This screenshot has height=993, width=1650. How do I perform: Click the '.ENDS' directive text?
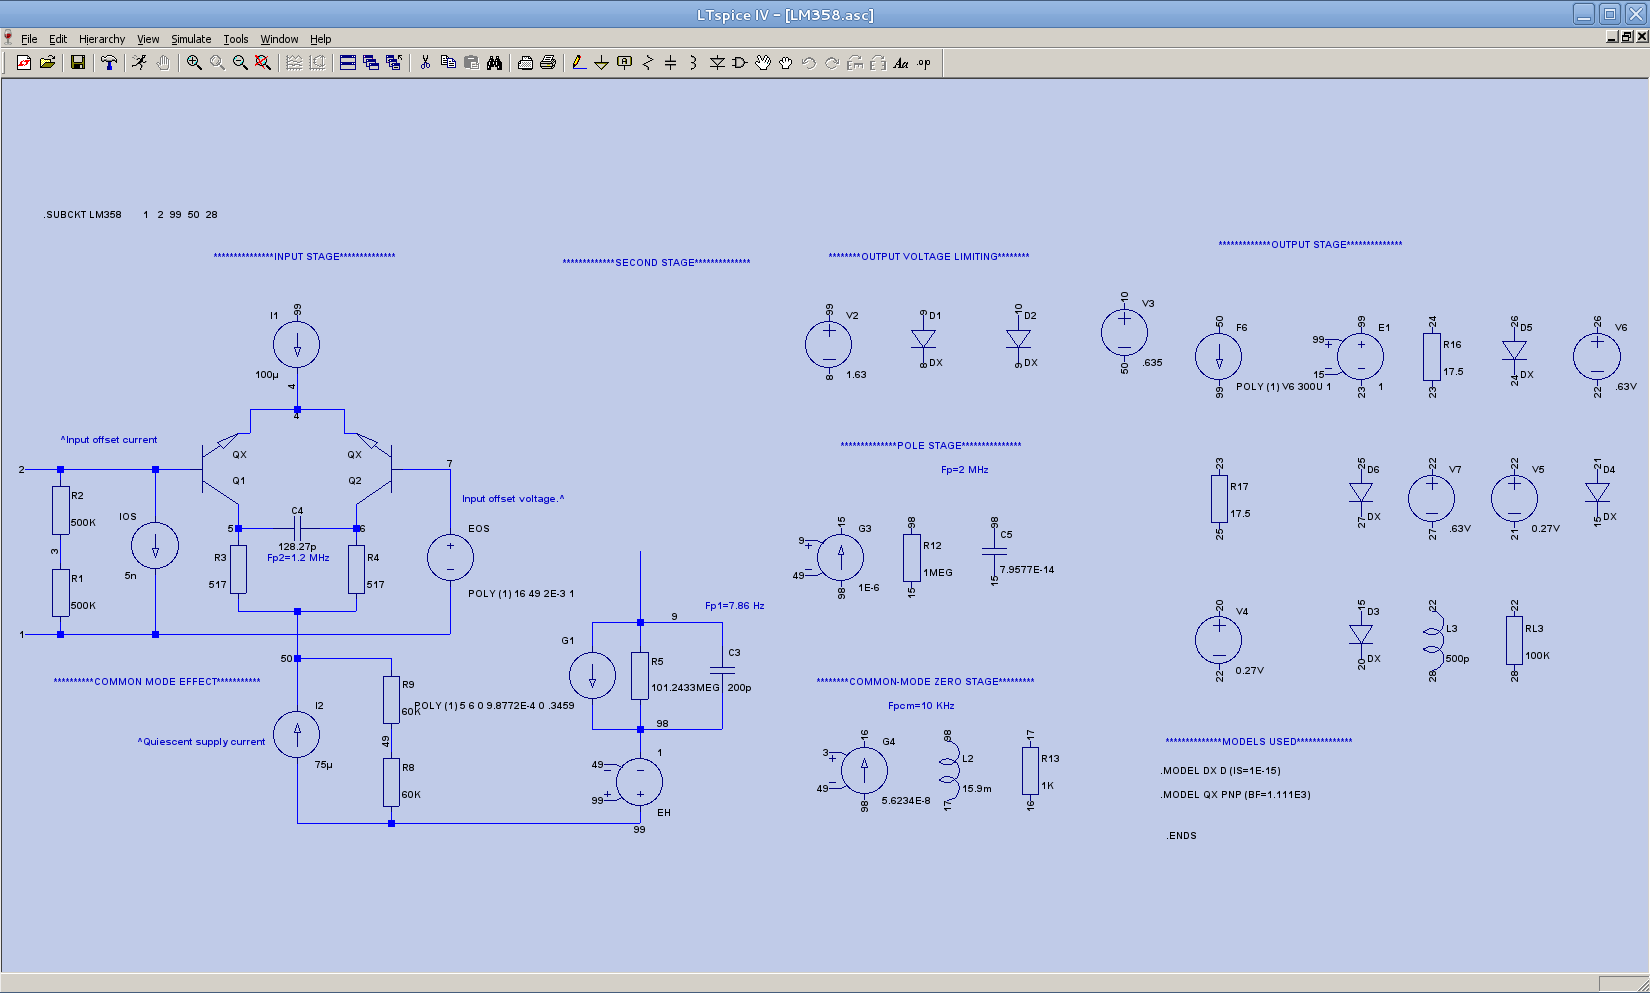[x=1181, y=836]
